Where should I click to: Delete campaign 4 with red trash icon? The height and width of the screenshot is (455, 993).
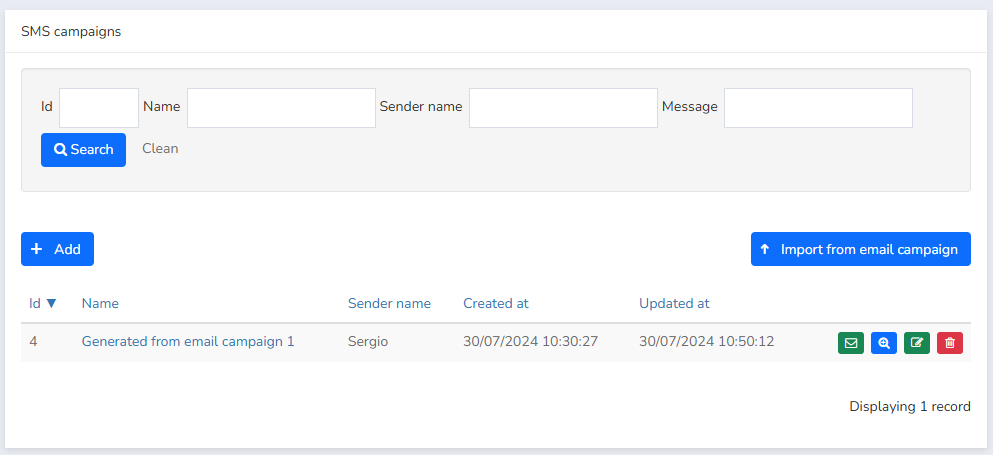(x=950, y=343)
